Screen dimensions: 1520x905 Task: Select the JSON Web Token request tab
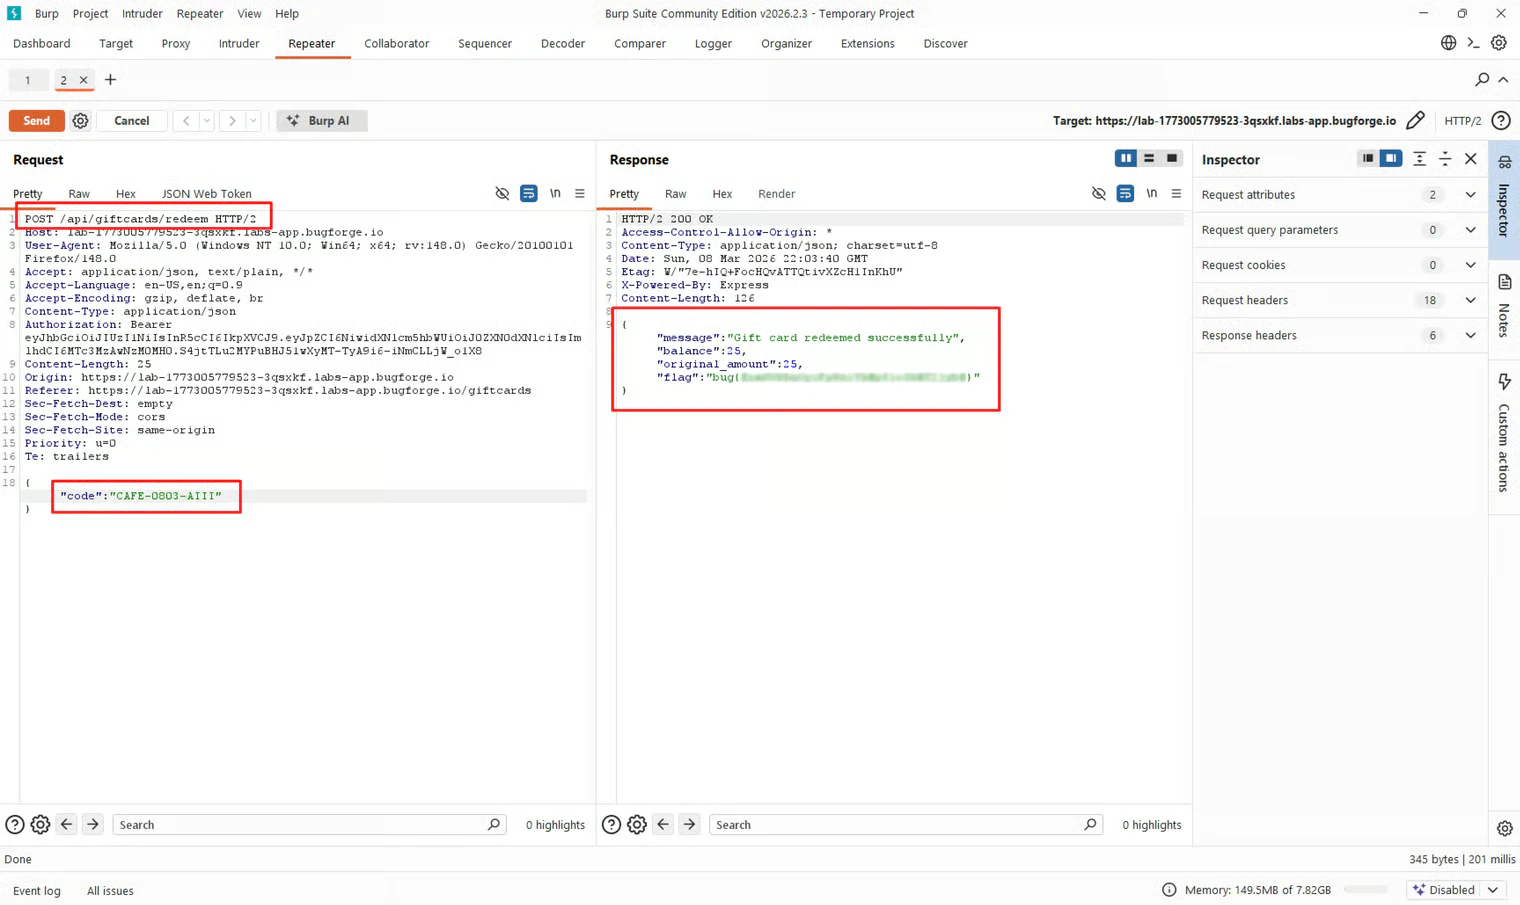pyautogui.click(x=207, y=194)
